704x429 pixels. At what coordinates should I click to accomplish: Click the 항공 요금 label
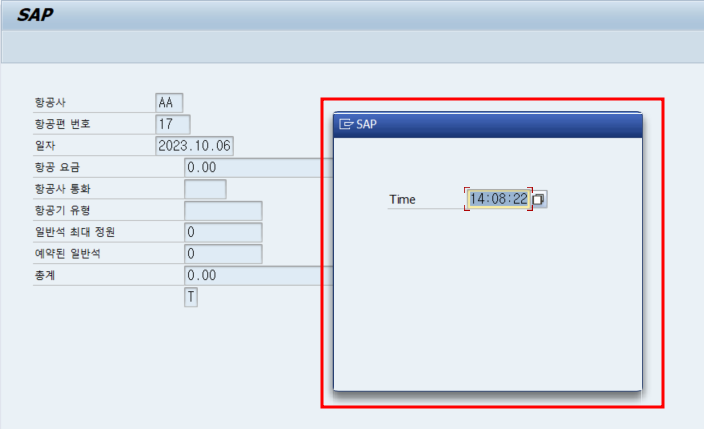pos(57,167)
